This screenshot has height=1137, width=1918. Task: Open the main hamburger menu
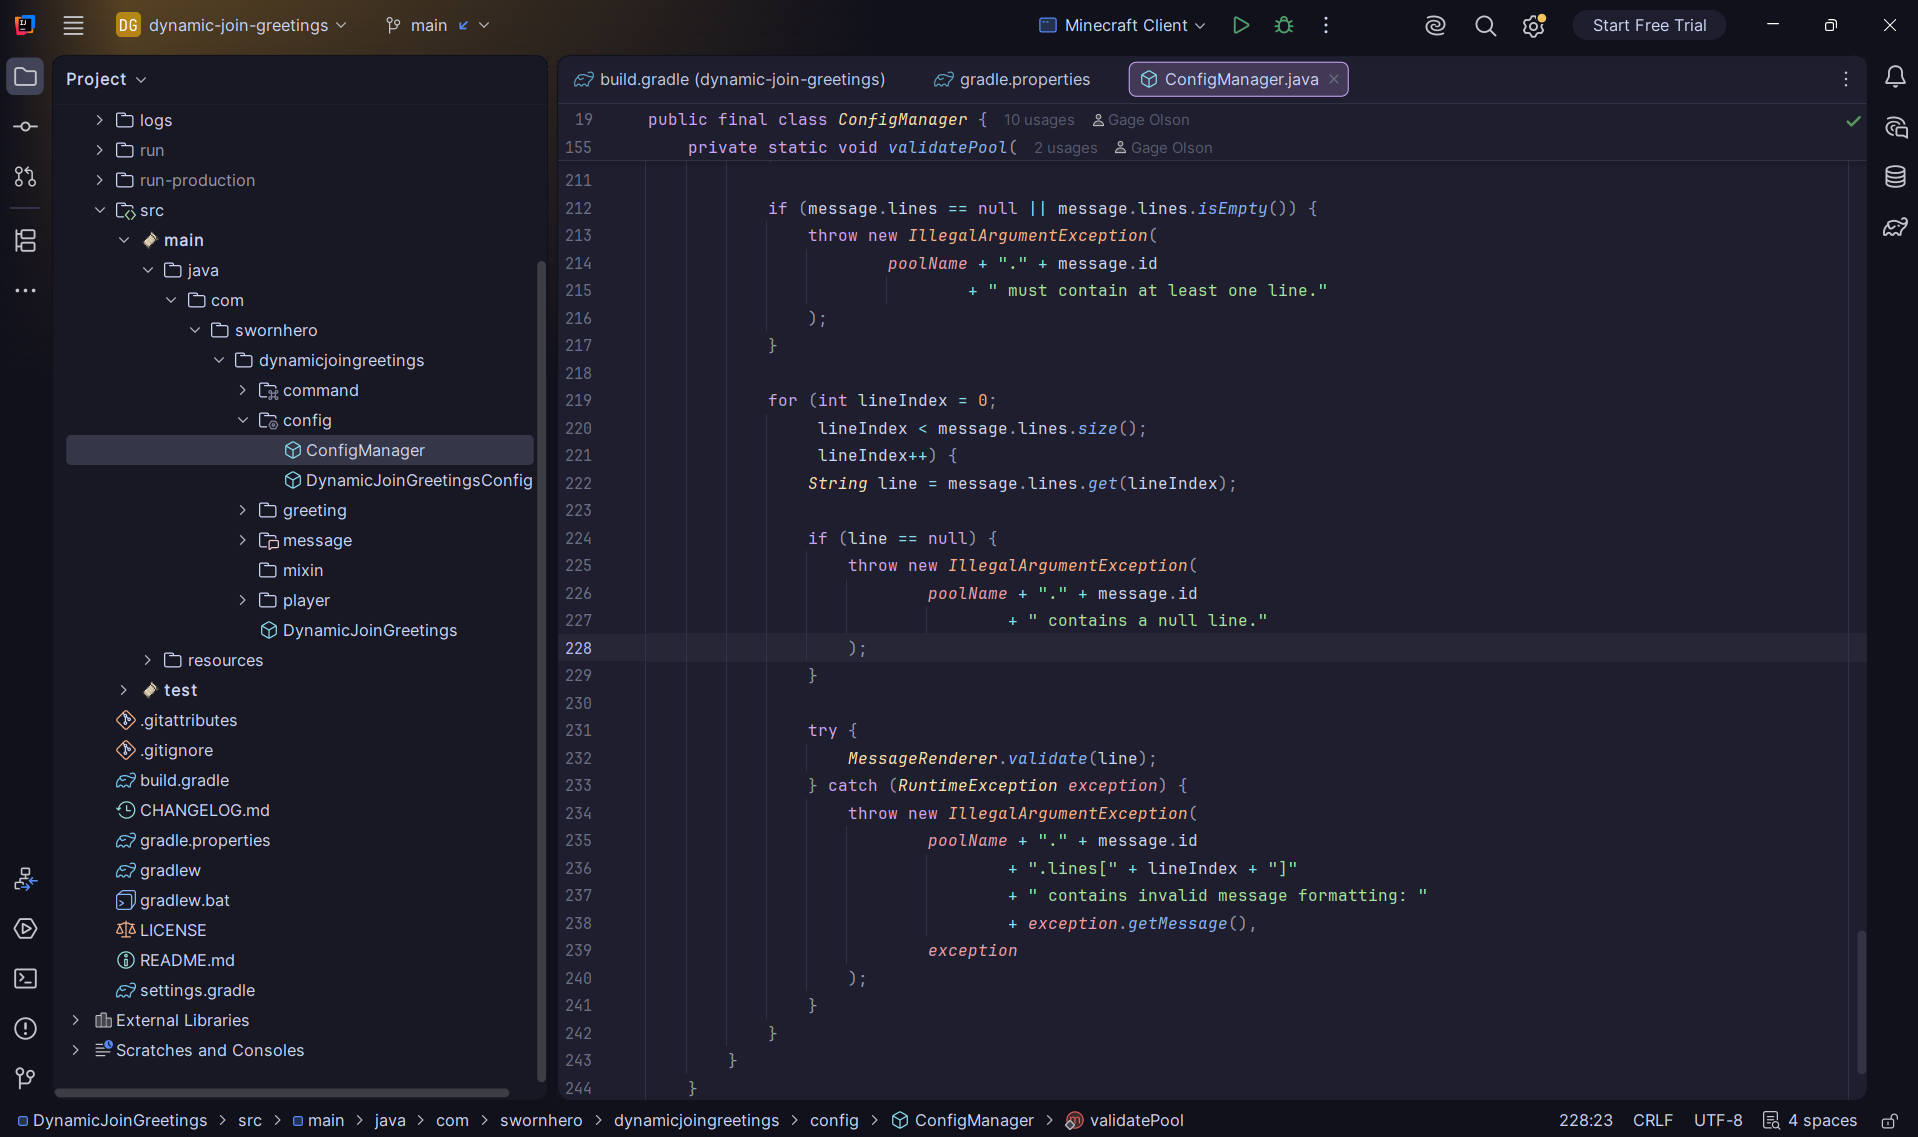pos(73,25)
